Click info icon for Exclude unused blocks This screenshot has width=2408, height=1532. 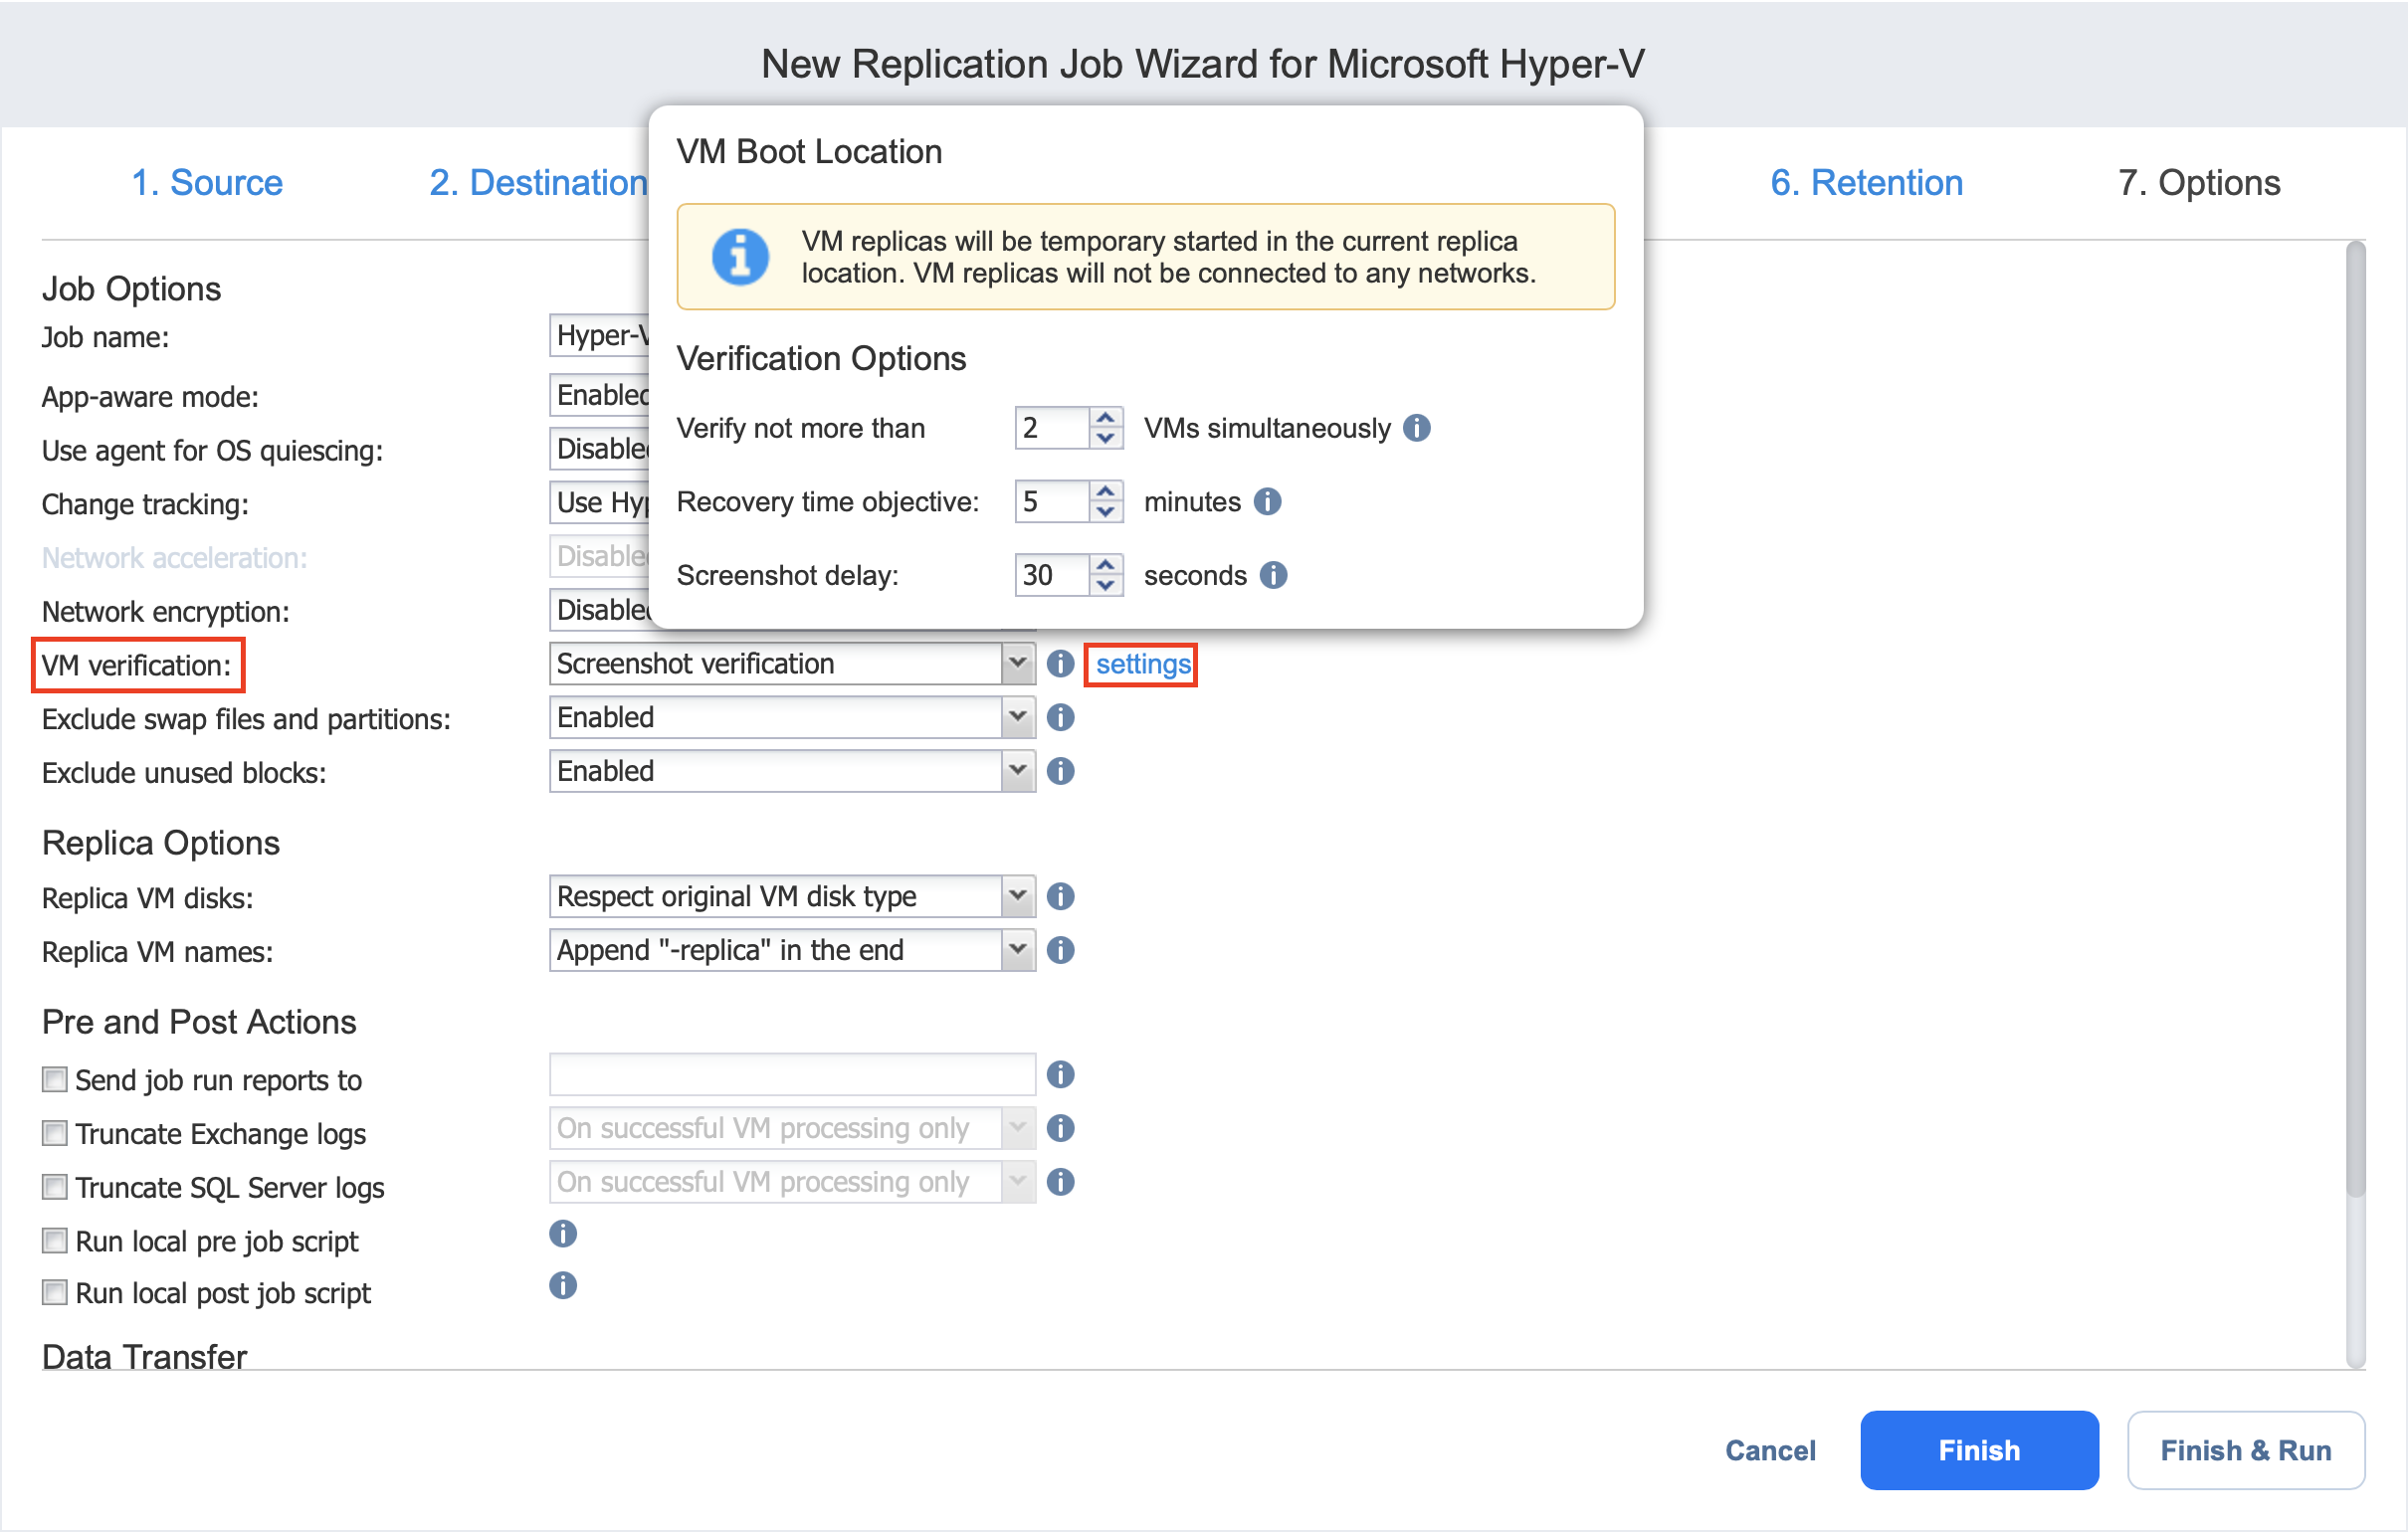pos(1060,771)
